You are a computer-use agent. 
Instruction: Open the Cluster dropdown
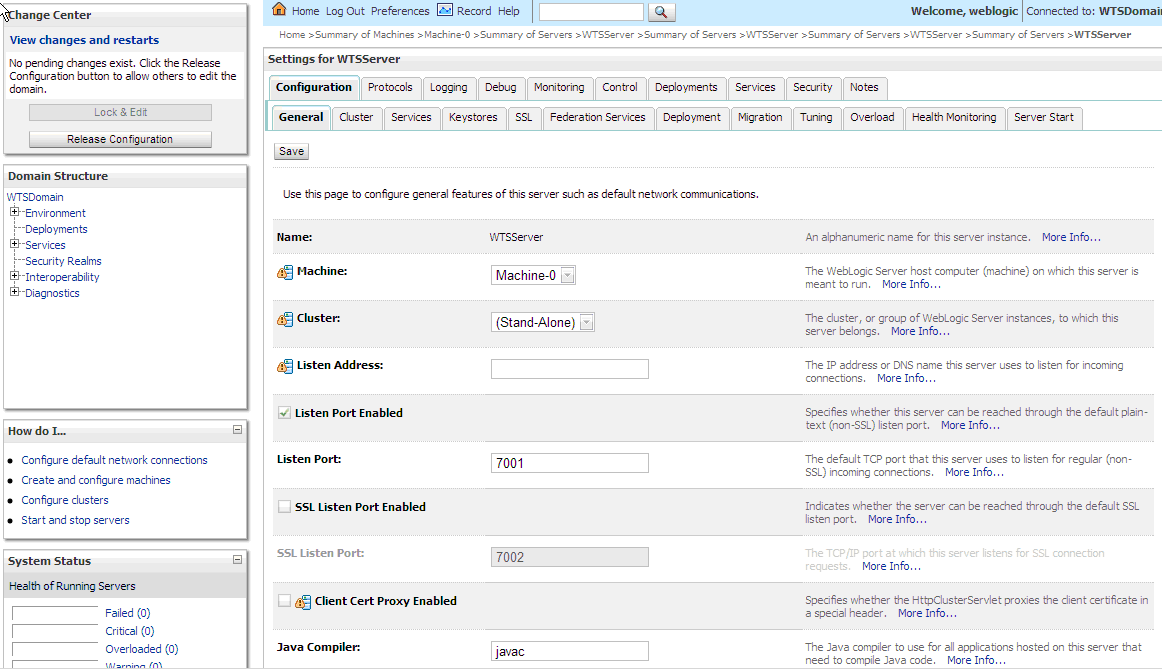[x=542, y=322]
